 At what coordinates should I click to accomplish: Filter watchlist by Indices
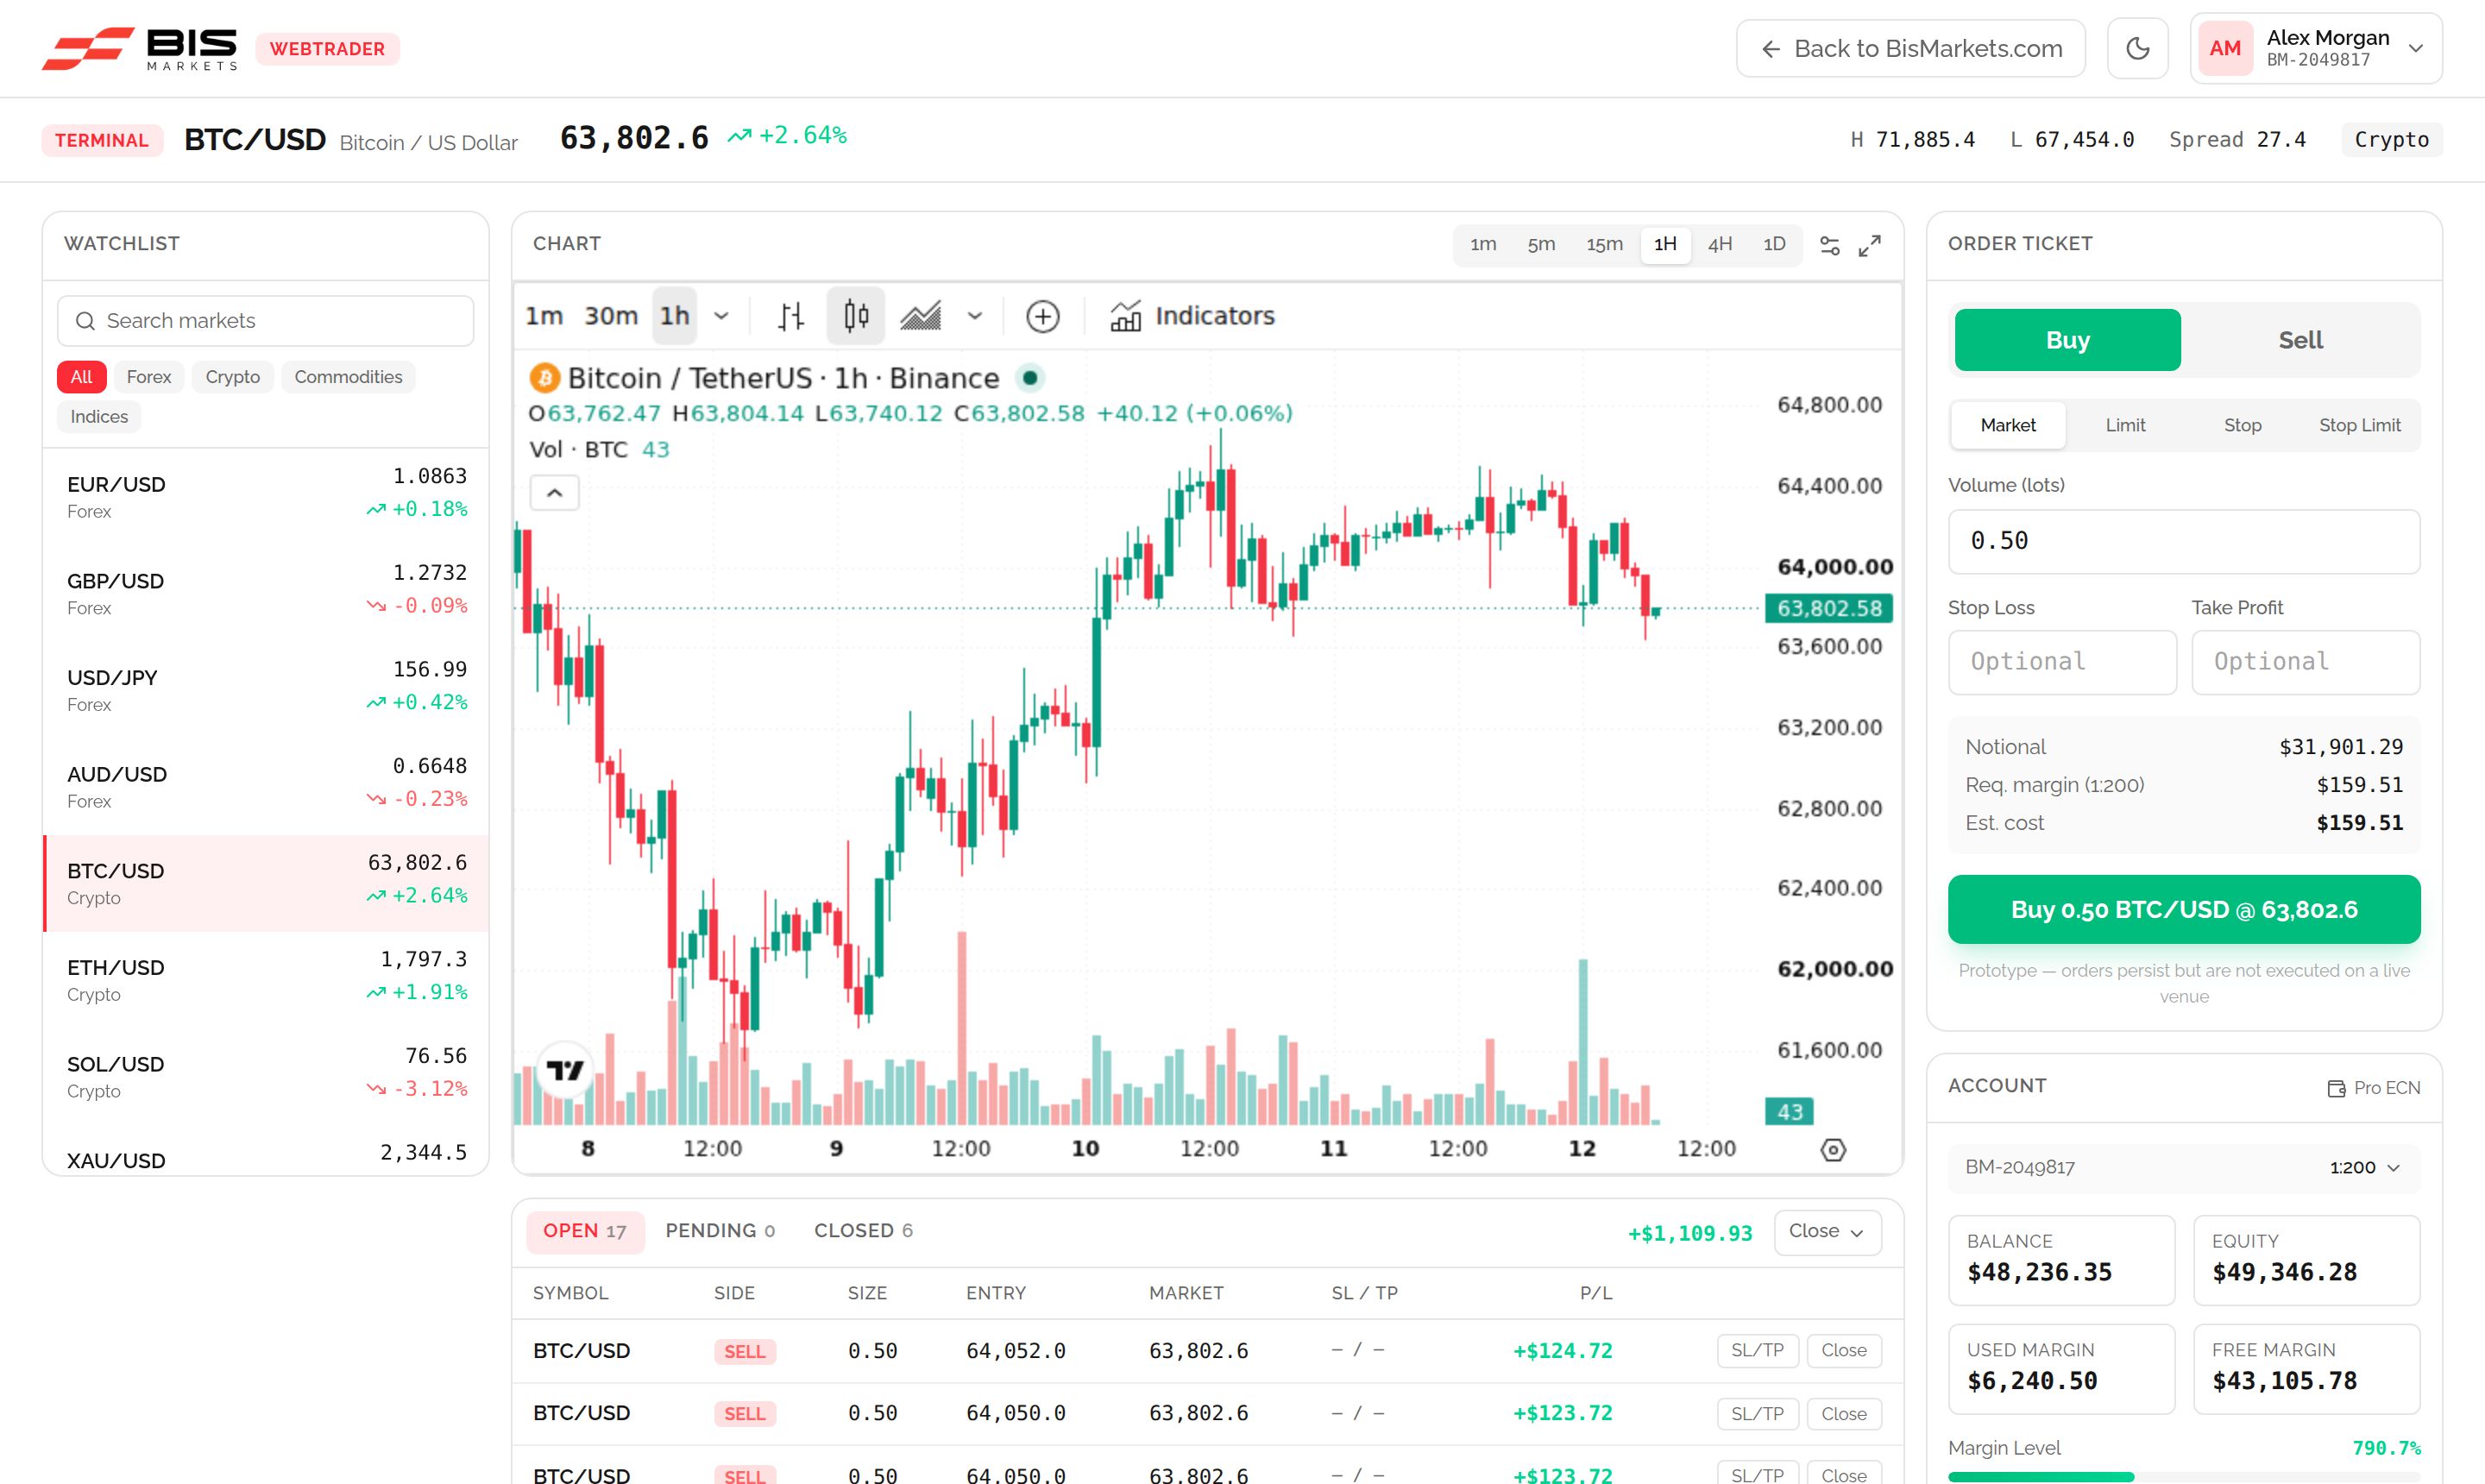[99, 417]
